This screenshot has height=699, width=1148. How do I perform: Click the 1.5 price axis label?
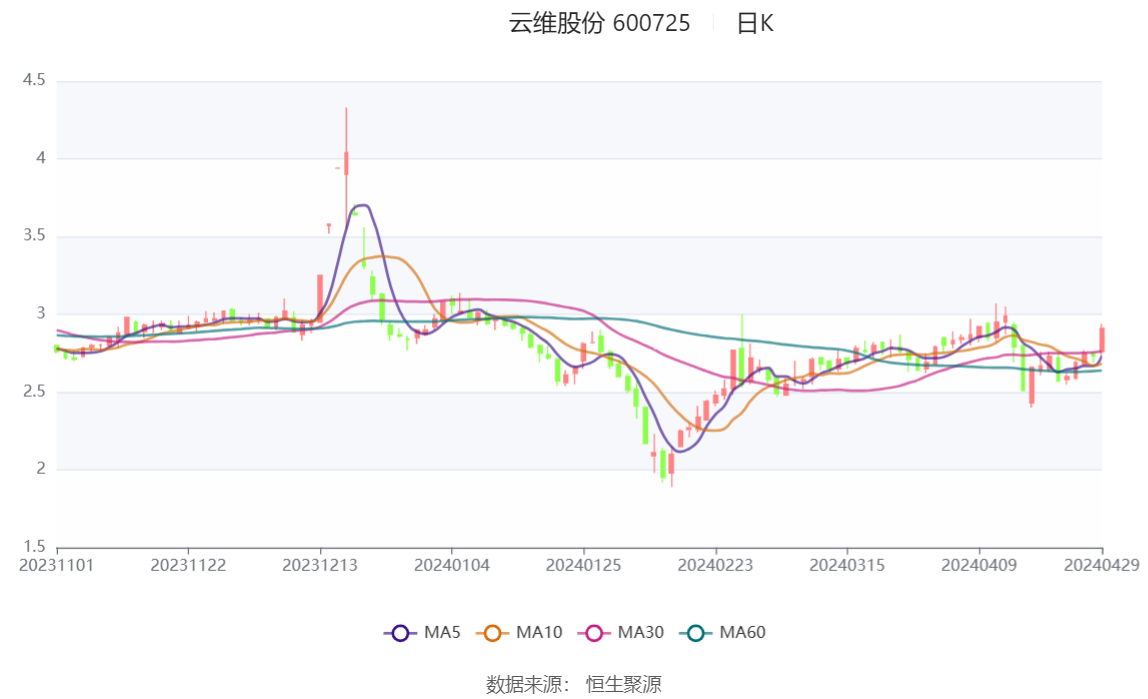click(x=34, y=546)
